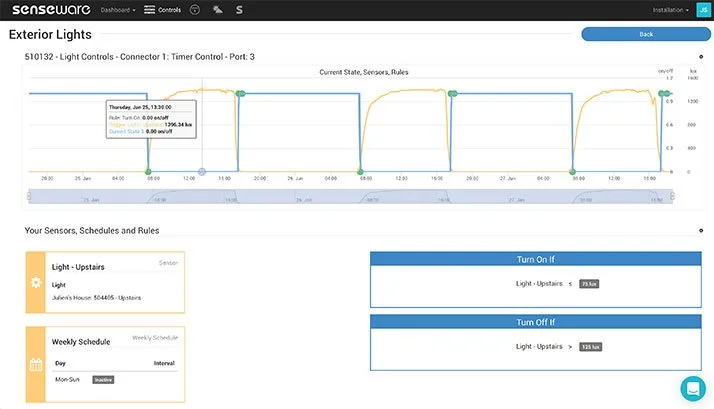Click the circular gauge icon in navbar
The width and height of the screenshot is (714, 409).
(x=195, y=10)
